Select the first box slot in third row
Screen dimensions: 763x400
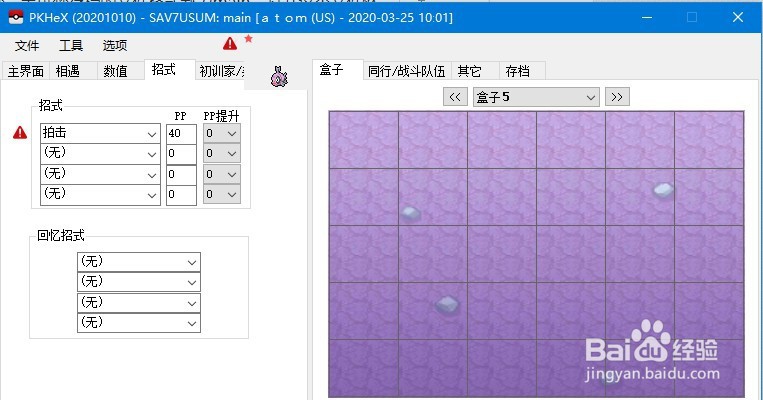pyautogui.click(x=363, y=254)
